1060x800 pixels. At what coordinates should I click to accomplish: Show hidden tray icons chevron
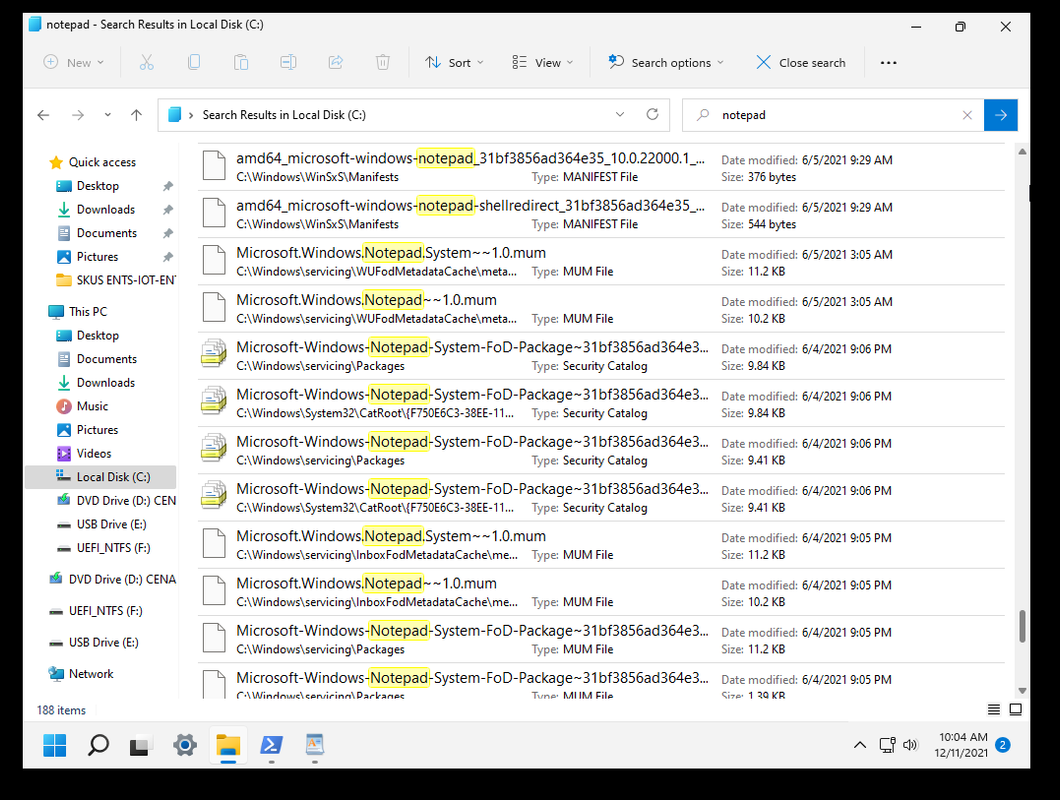[x=860, y=745]
